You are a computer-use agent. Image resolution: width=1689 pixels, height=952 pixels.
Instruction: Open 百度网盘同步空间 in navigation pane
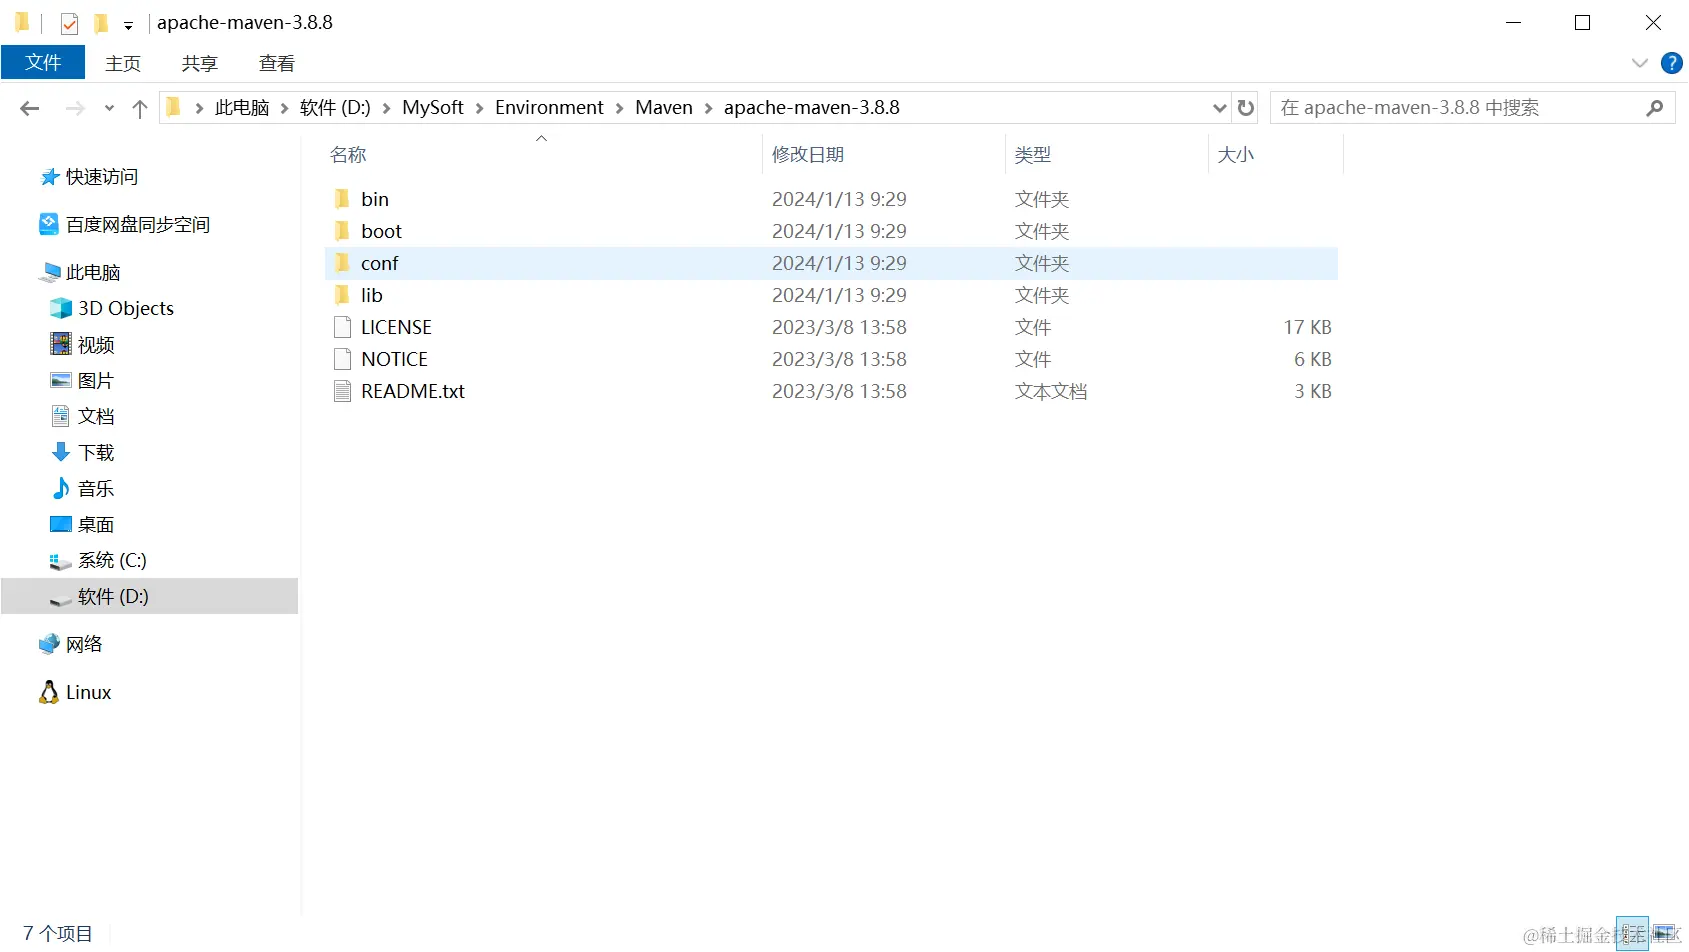point(138,225)
